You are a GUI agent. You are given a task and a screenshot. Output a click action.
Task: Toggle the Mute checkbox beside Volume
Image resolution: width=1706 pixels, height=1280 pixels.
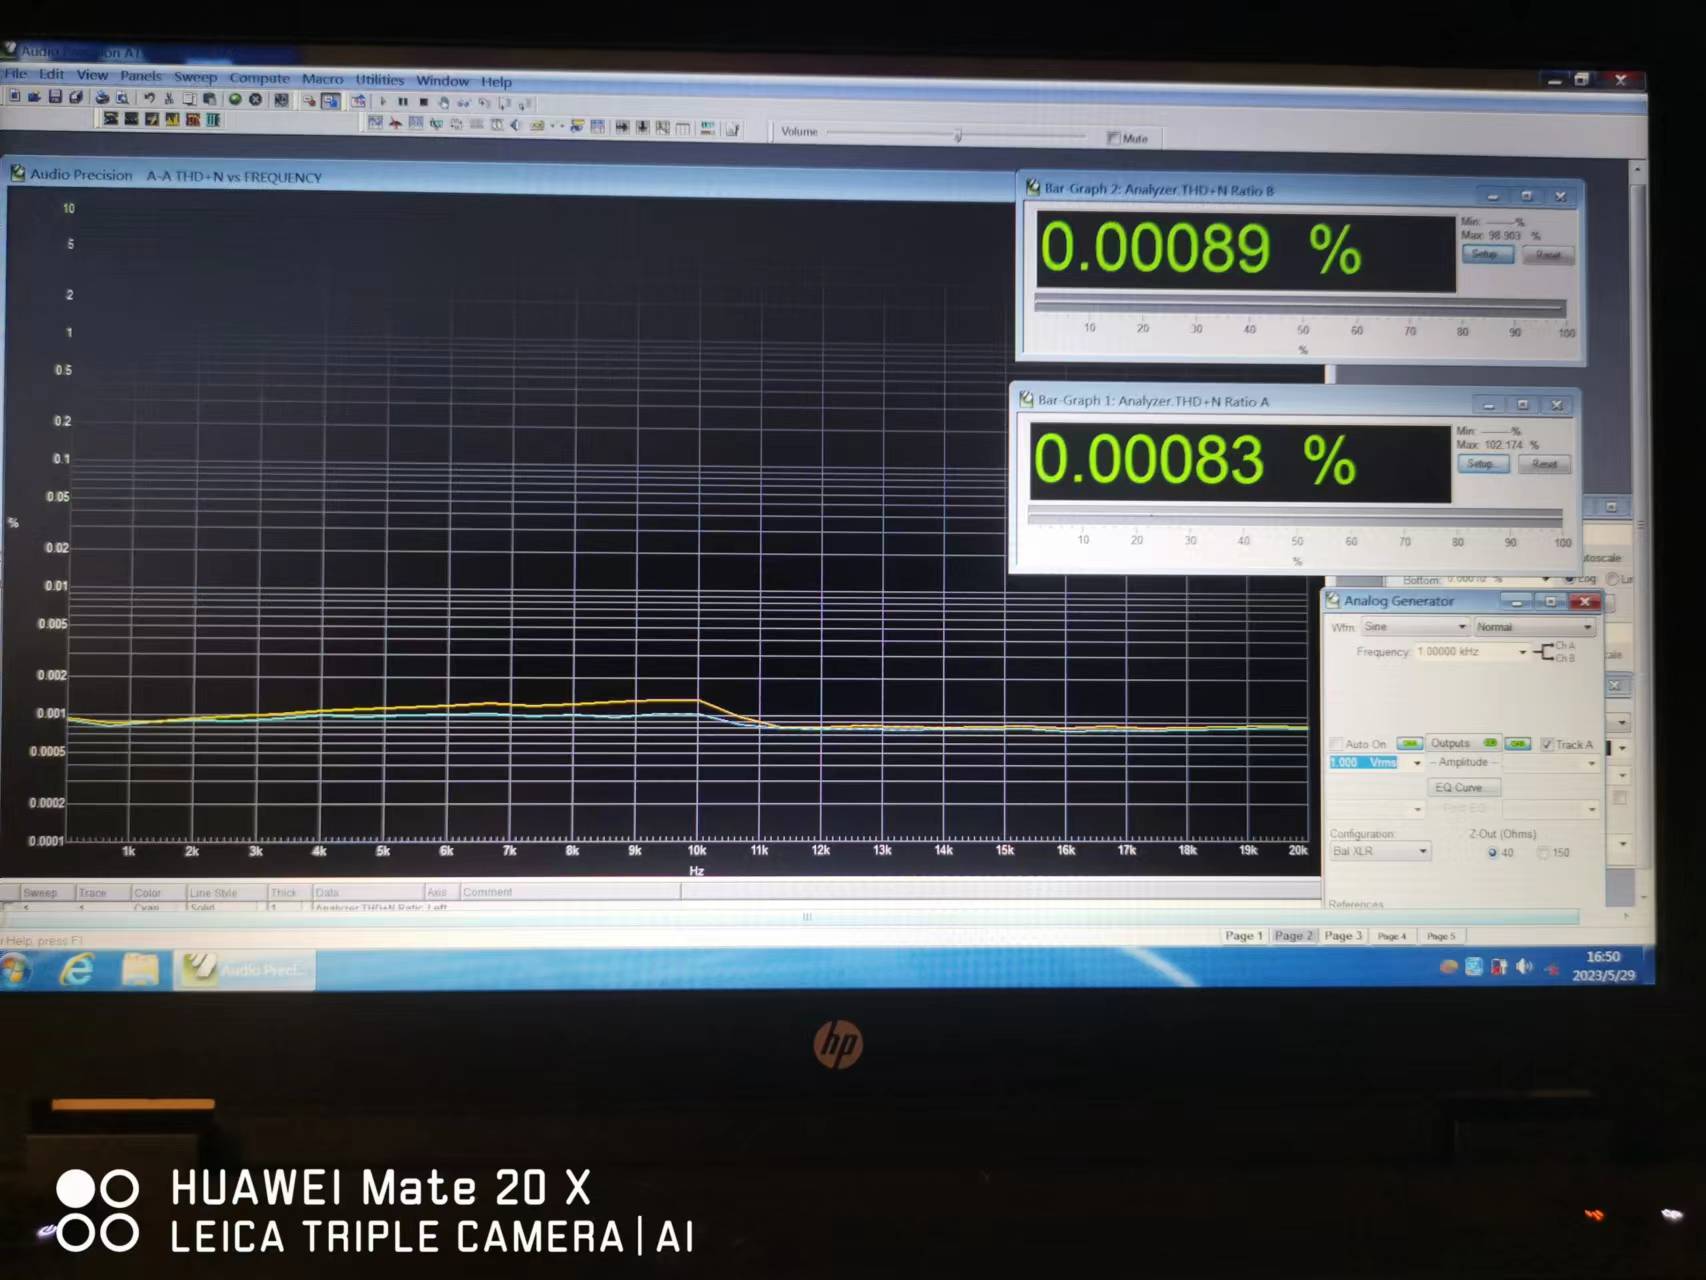pyautogui.click(x=1113, y=138)
